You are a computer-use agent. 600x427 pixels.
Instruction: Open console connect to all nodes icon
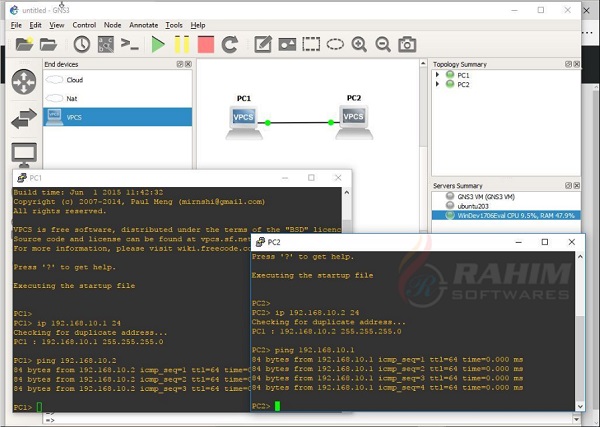coord(129,44)
